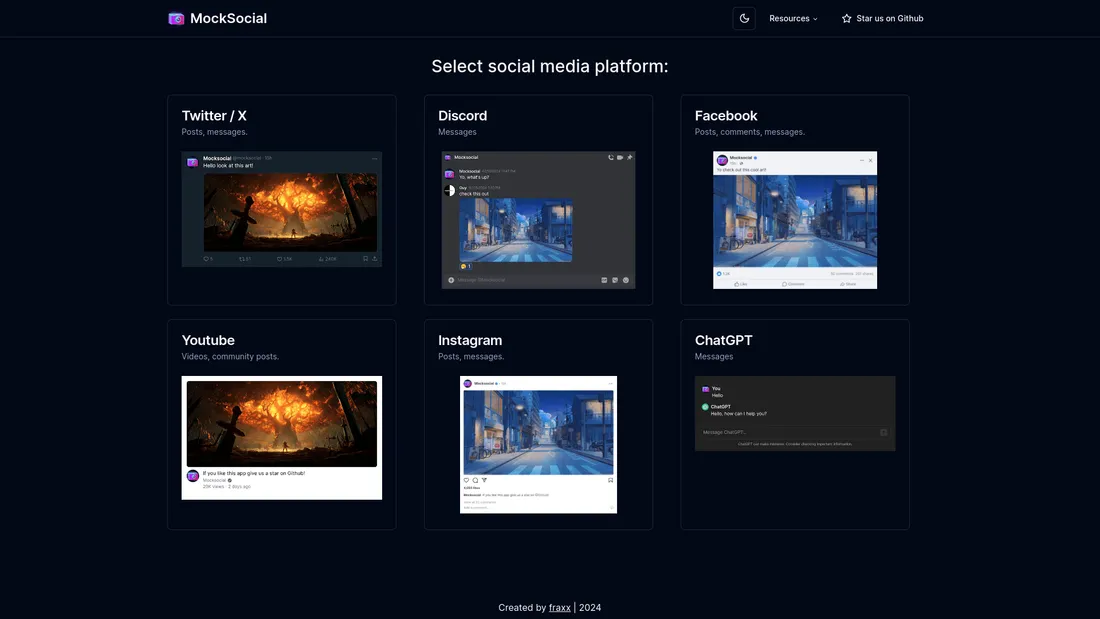Viewport: 1100px width, 619px height.
Task: Select the Discord platform heading
Action: [x=462, y=116]
